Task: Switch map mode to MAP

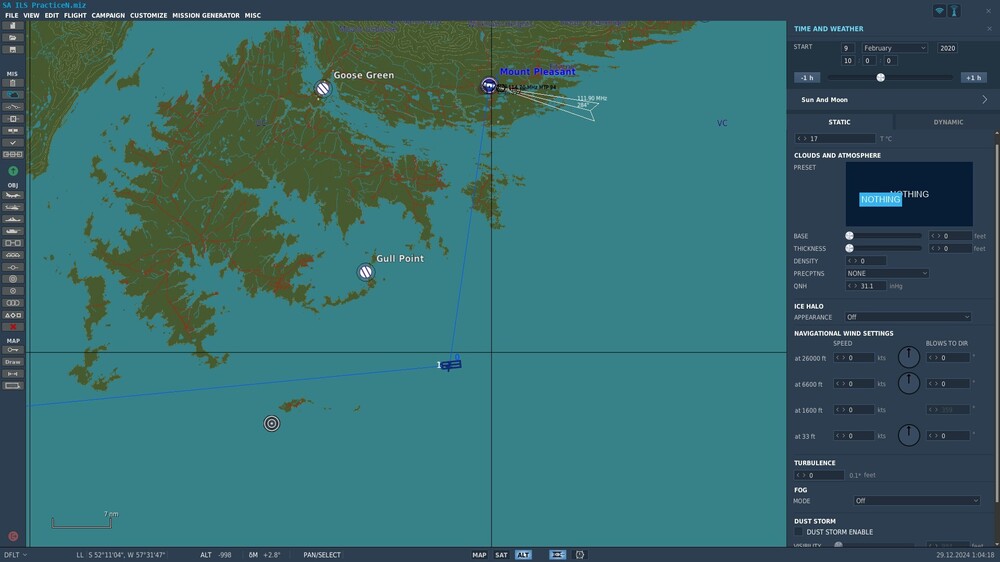Action: (479, 555)
